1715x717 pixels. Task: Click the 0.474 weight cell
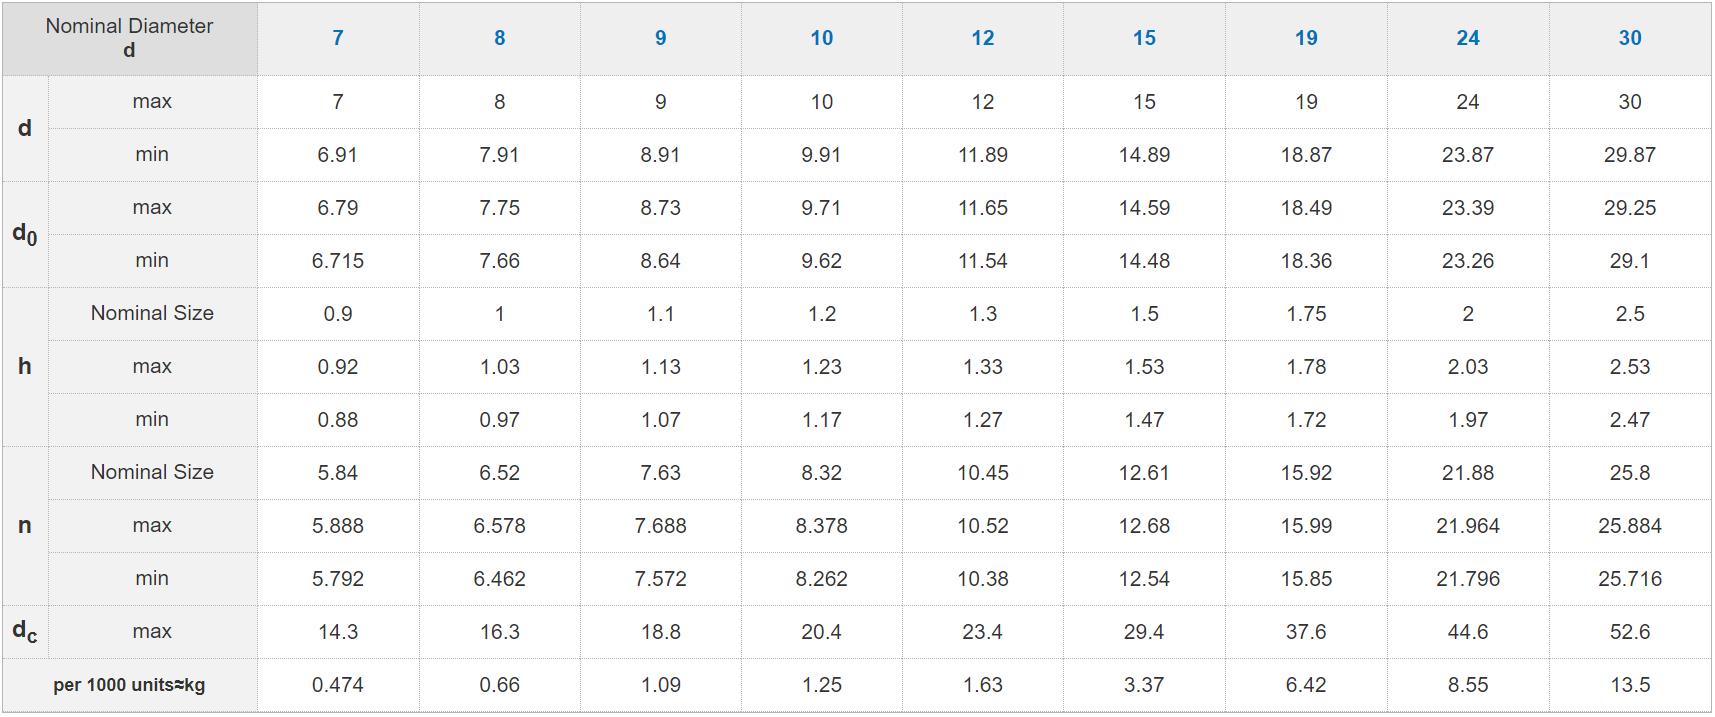click(338, 685)
